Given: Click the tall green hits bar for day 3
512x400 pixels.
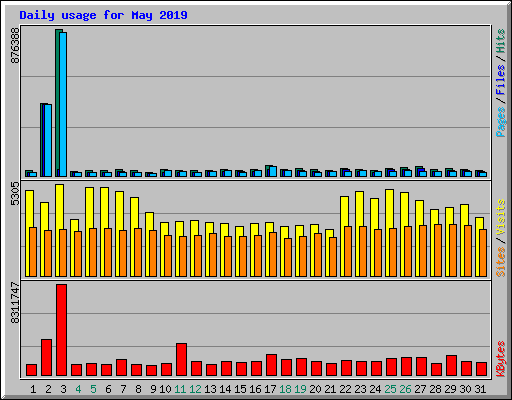Looking at the screenshot, I should tap(57, 103).
